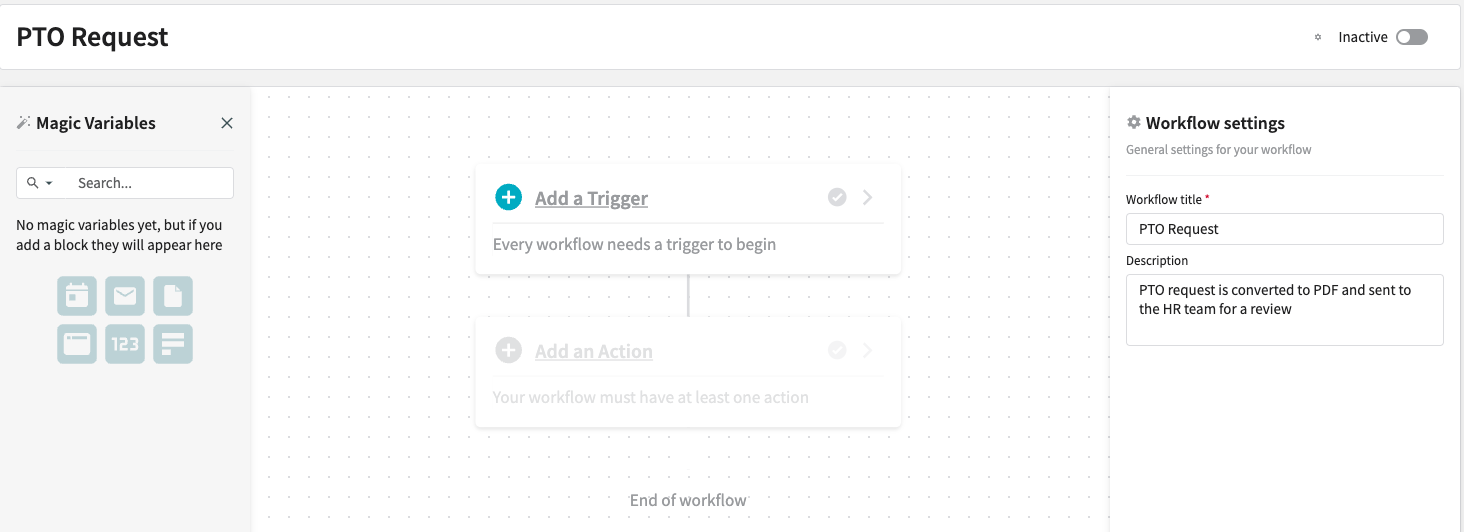Click the gray plus icon on Add an Action
The width and height of the screenshot is (1464, 532).
tap(508, 350)
